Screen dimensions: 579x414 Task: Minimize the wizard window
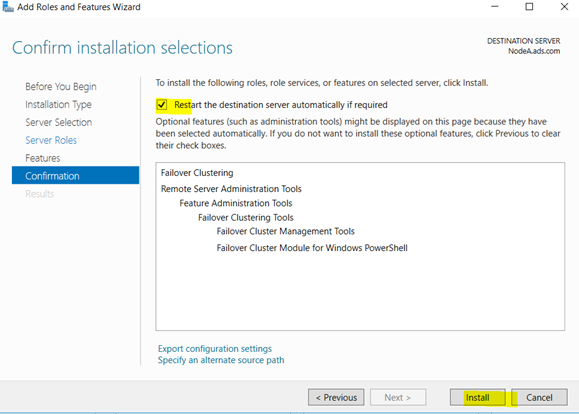495,7
